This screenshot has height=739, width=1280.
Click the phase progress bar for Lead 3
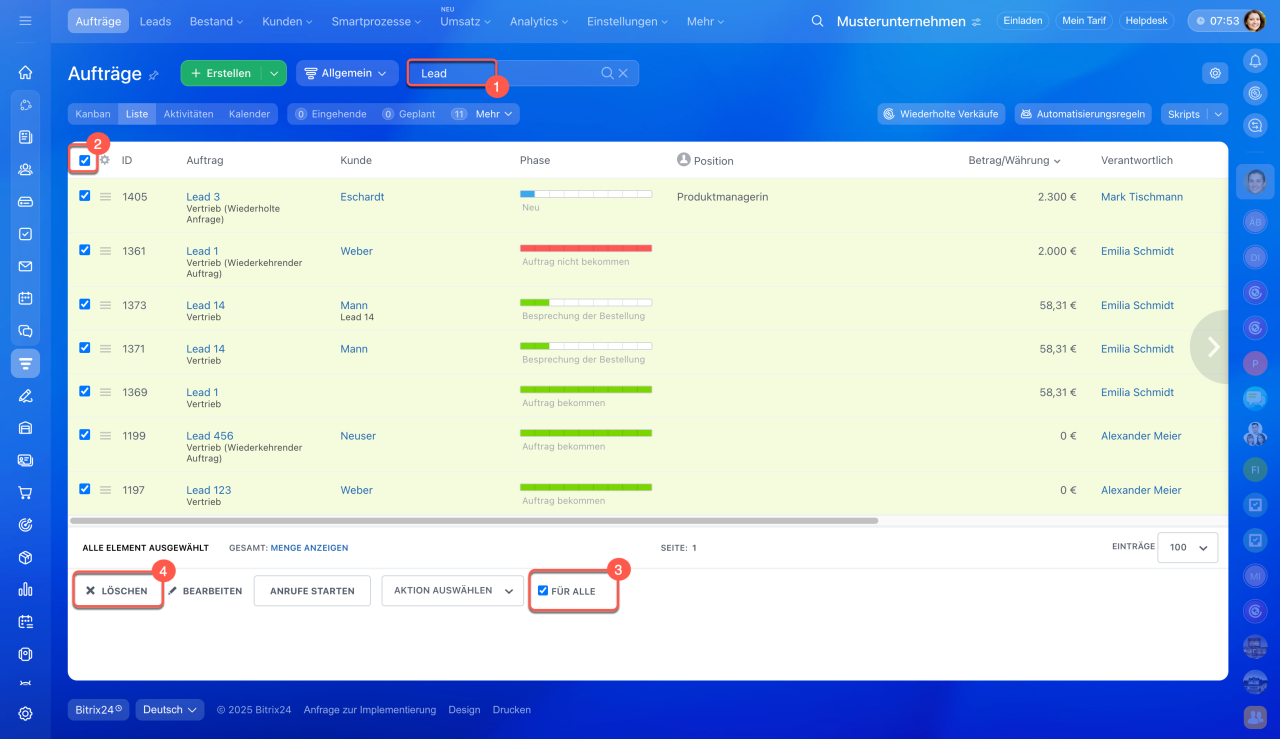tap(585, 194)
